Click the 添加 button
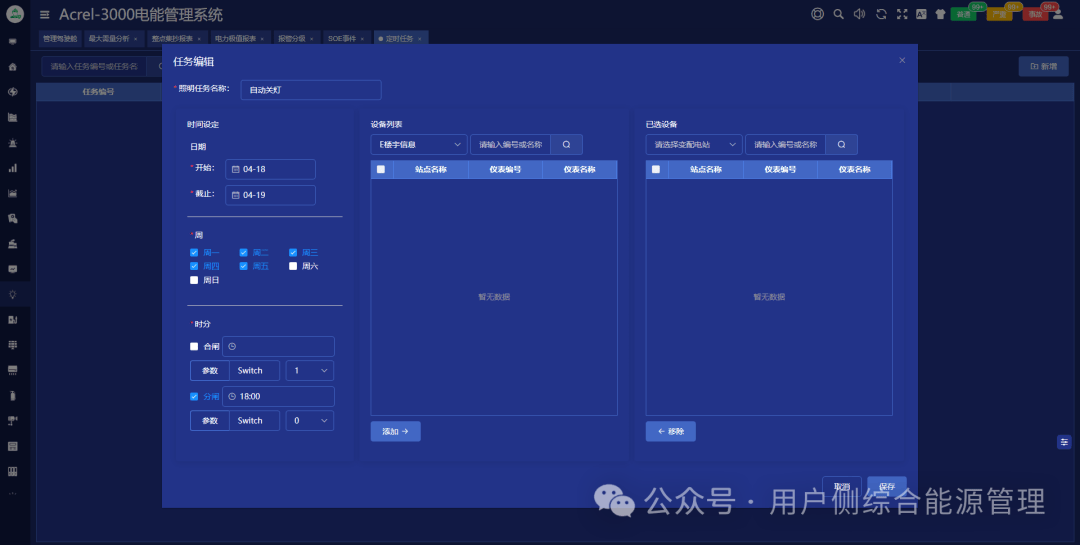 (395, 432)
